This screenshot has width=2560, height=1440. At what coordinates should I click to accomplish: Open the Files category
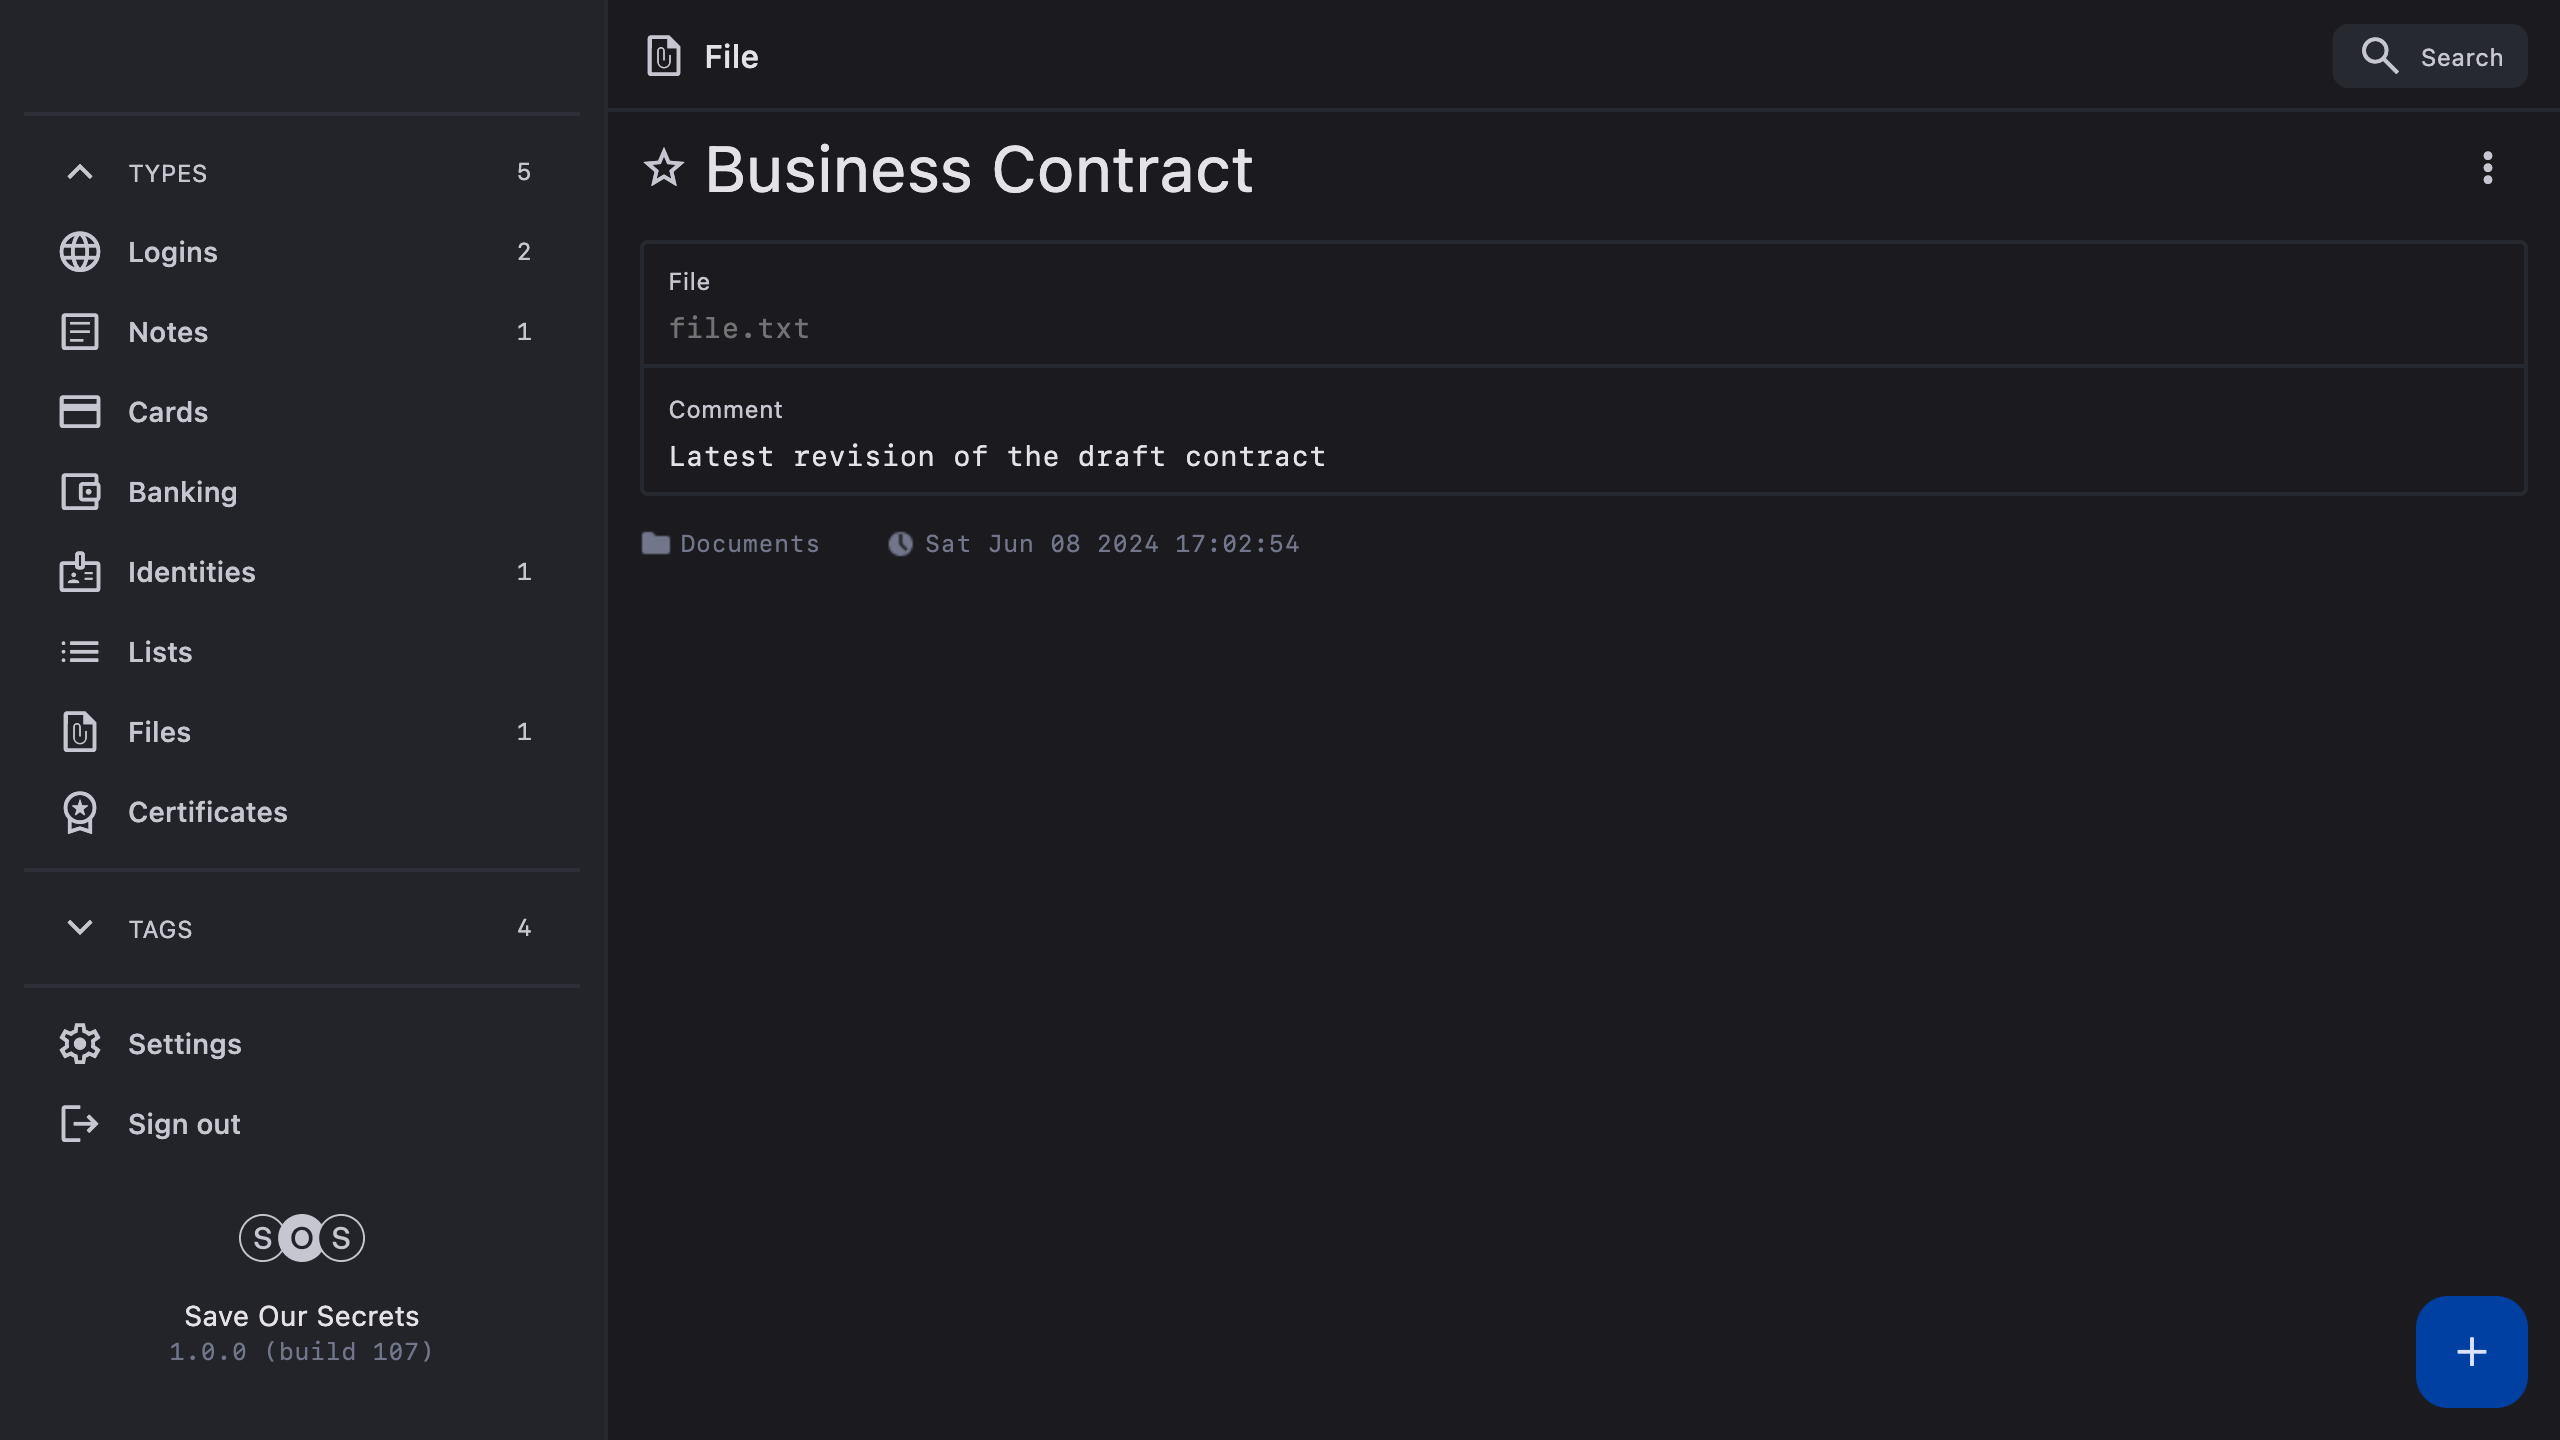click(160, 732)
